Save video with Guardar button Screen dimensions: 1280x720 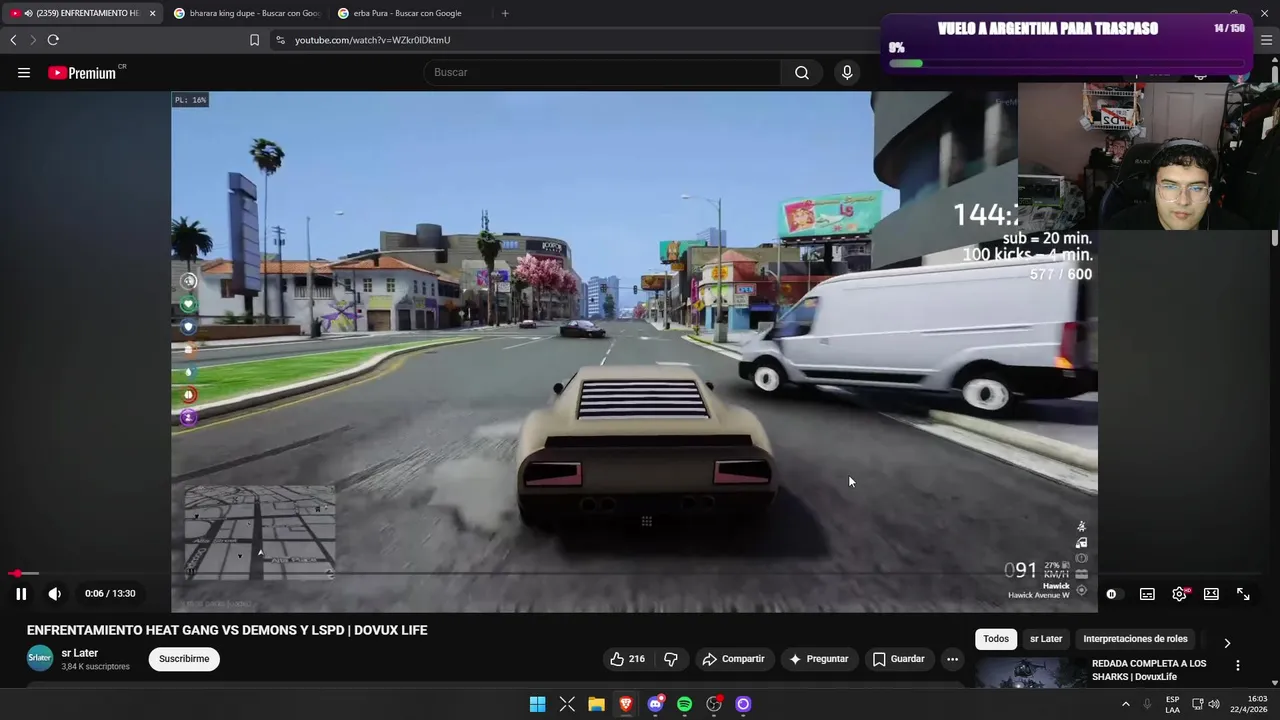[898, 659]
